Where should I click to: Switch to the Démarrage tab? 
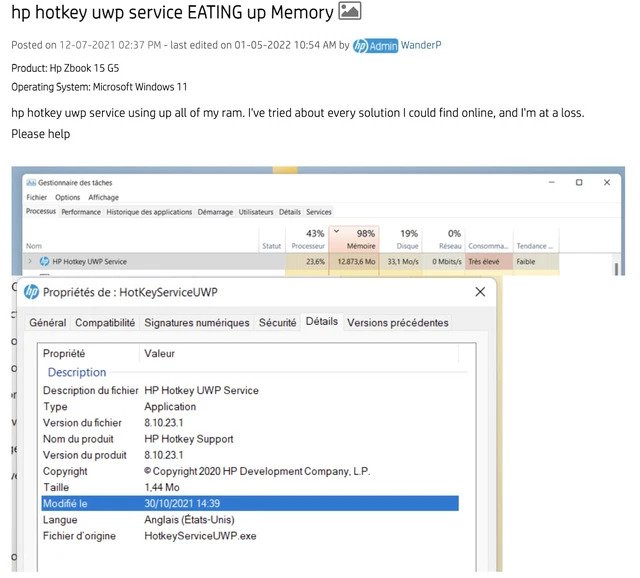(215, 212)
